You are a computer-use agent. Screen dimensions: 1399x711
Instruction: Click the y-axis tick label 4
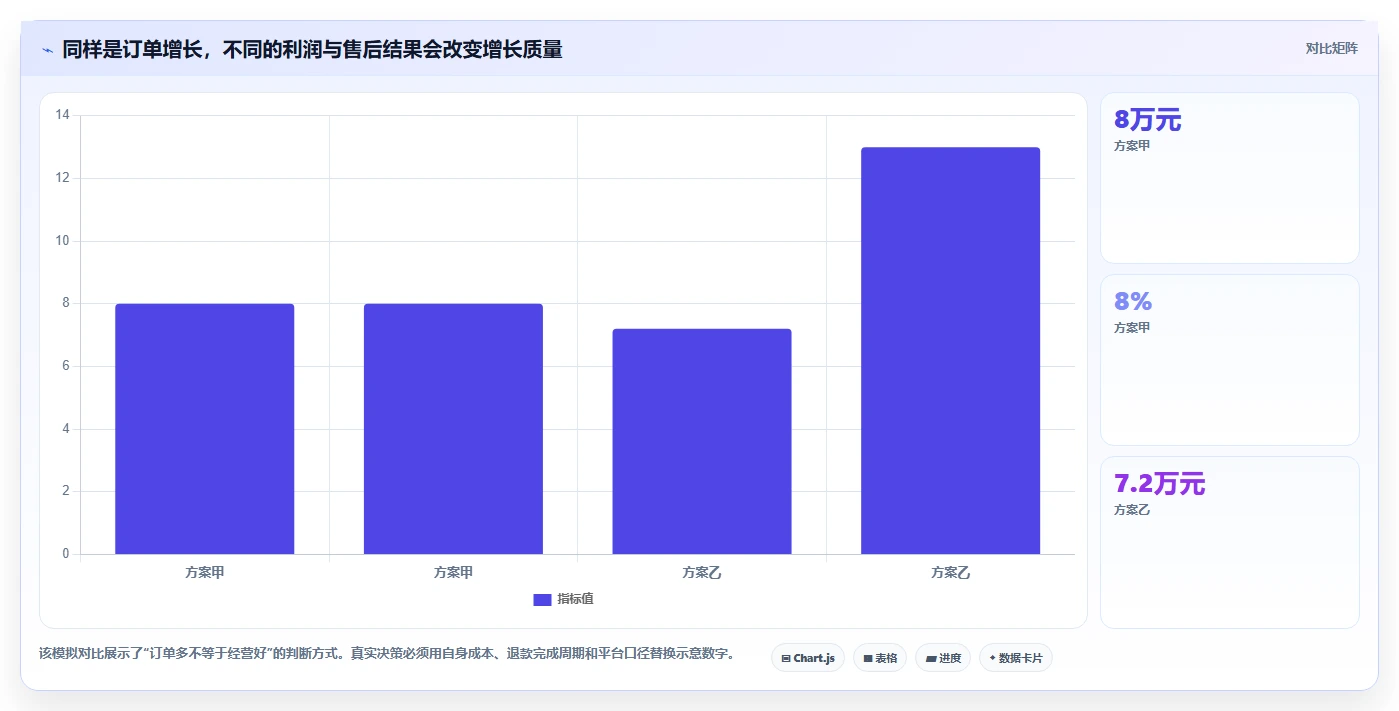66,429
